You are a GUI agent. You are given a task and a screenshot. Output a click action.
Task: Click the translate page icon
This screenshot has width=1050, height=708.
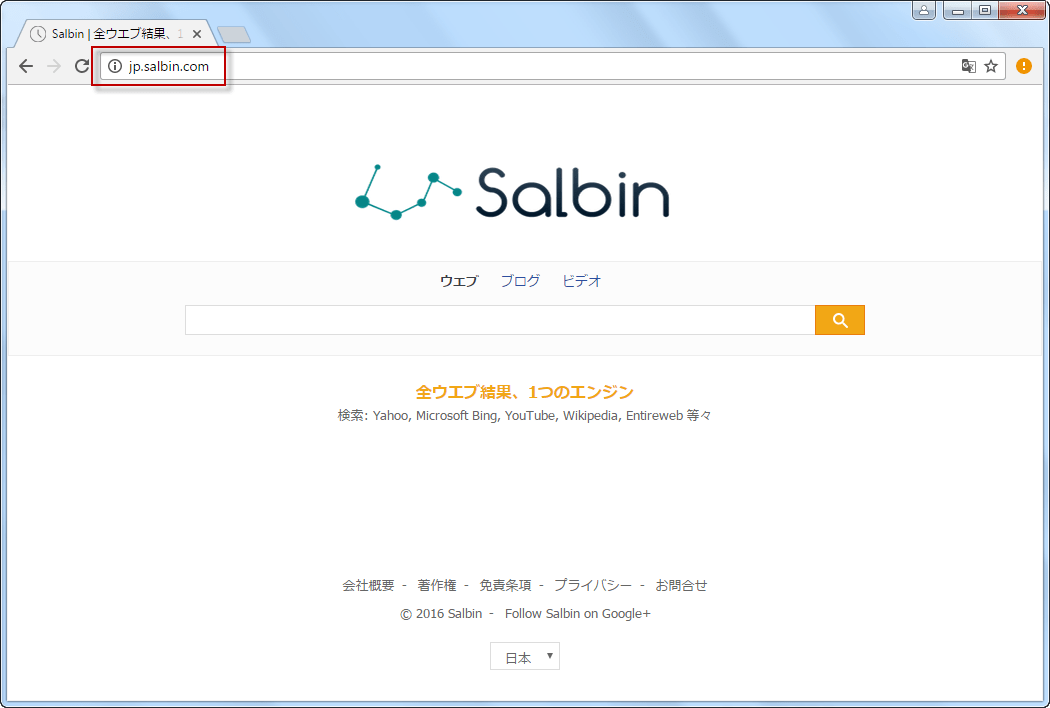click(x=968, y=66)
